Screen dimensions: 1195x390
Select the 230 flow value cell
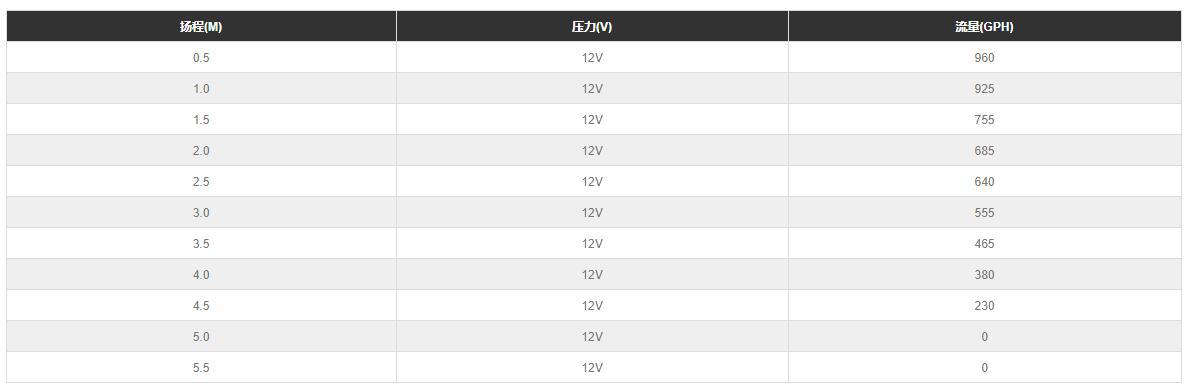tap(985, 305)
